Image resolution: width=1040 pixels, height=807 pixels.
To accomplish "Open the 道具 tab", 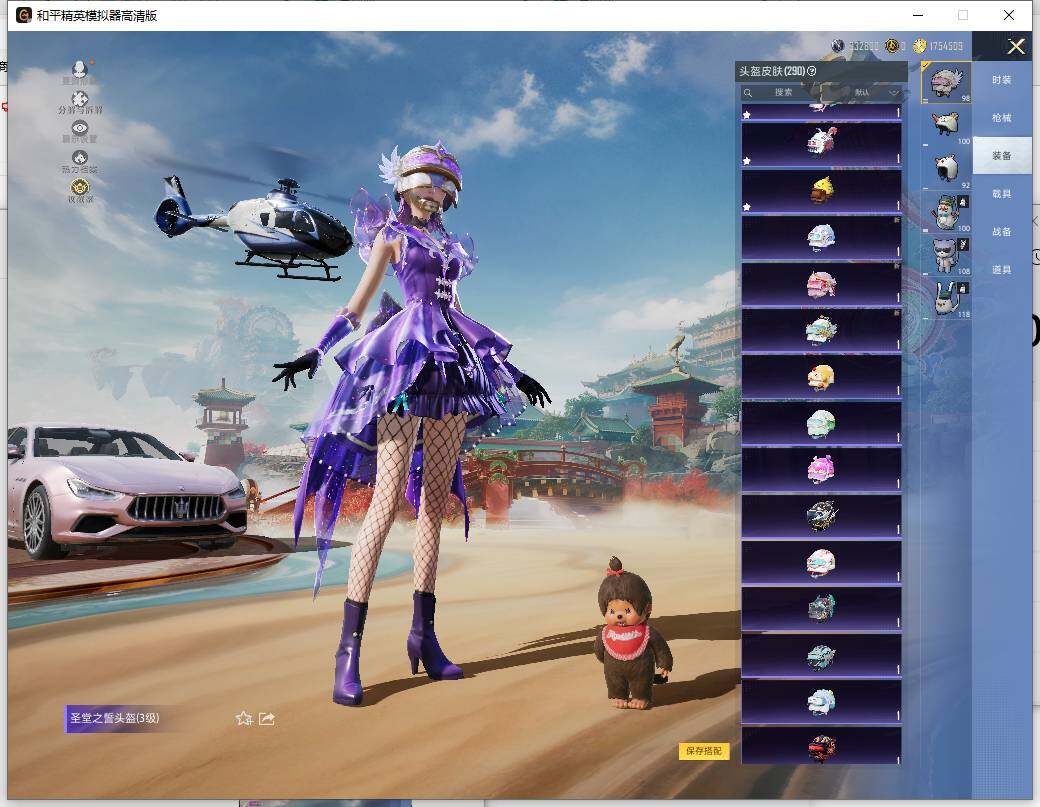I will tap(1002, 270).
